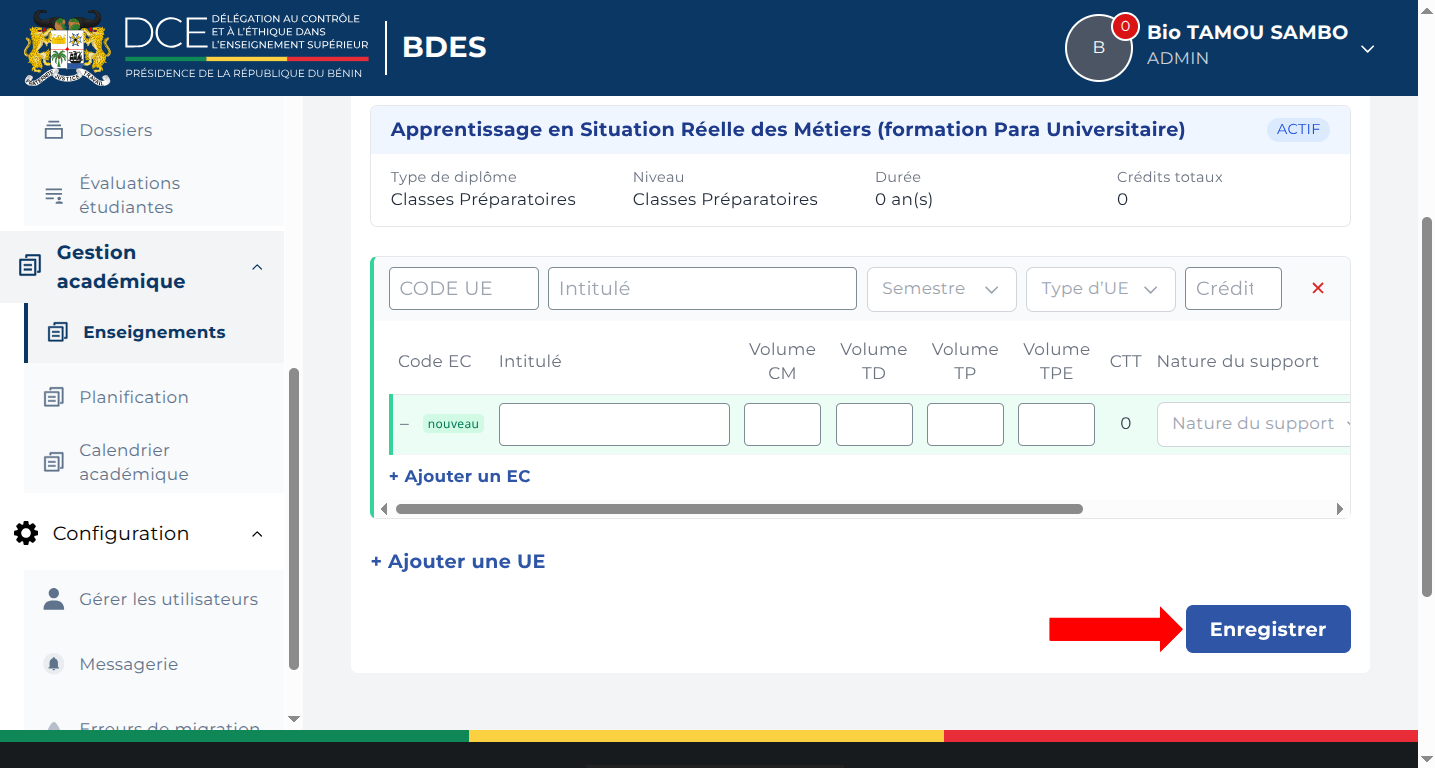Click the left arrow of the horizontal scrollbar
Image resolution: width=1435 pixels, height=768 pixels.
coord(383,509)
